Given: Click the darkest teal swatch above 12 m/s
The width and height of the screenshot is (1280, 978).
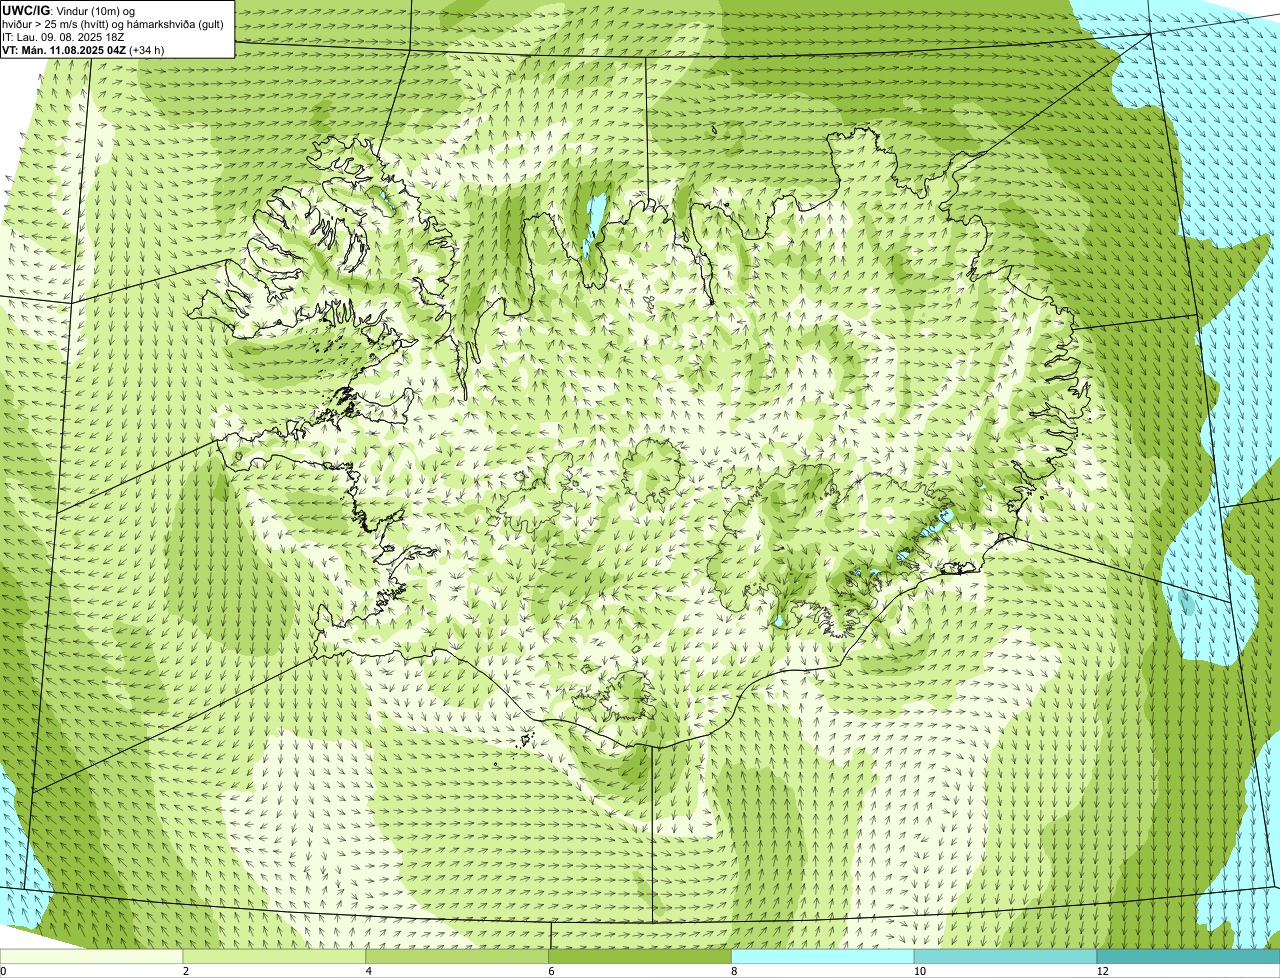Looking at the screenshot, I should 1189,956.
